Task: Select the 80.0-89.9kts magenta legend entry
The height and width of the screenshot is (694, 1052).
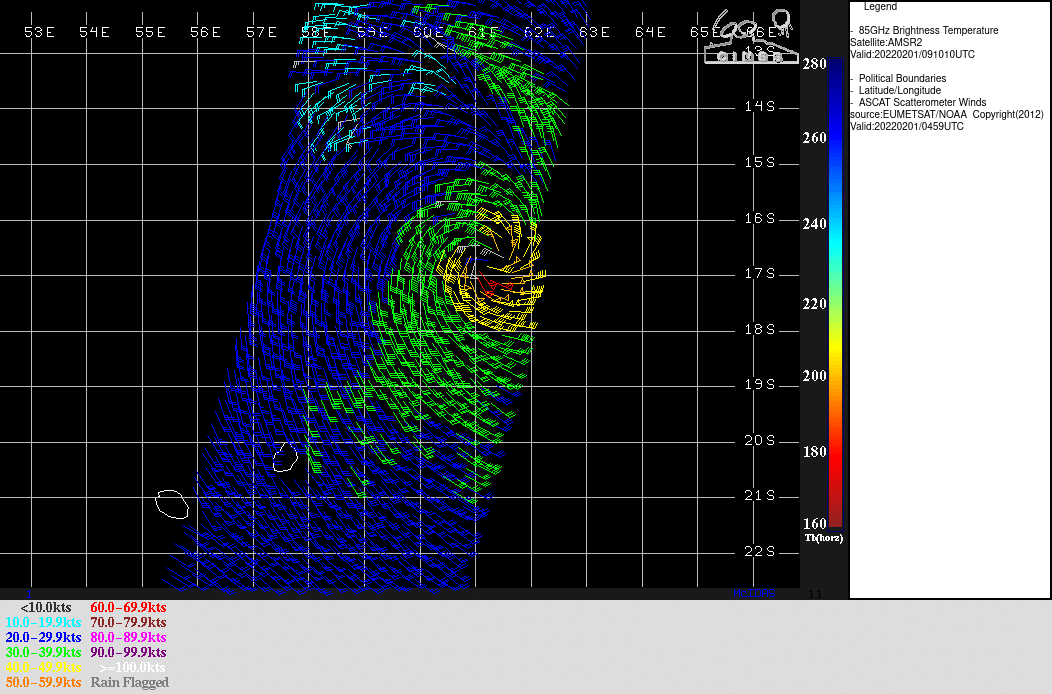Action: point(128,637)
